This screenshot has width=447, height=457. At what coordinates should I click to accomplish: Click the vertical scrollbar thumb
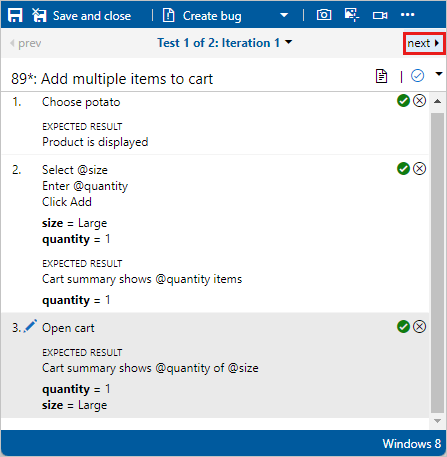437,263
